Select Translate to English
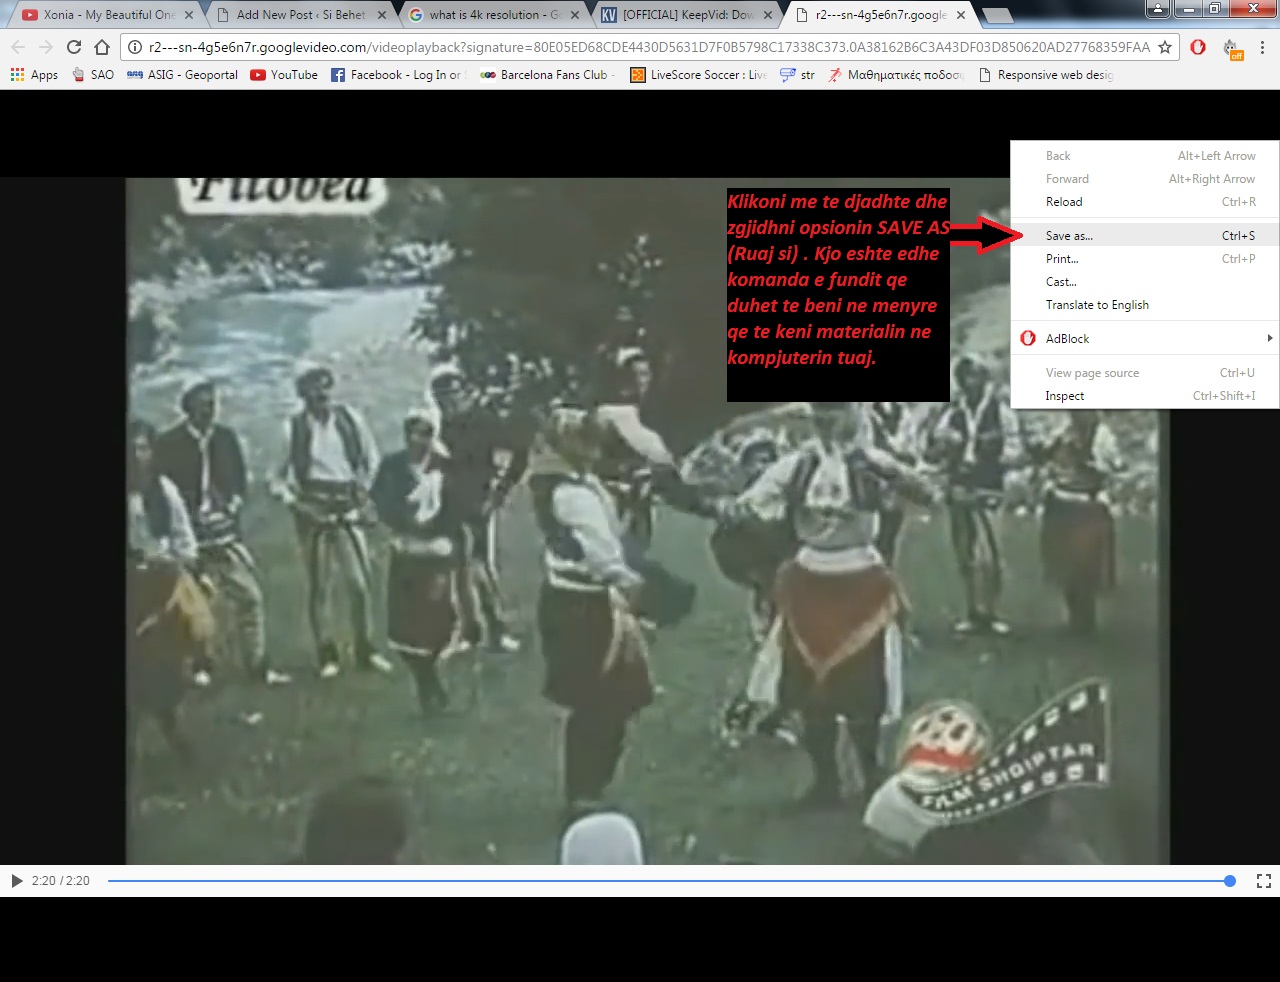1280x982 pixels. coord(1144,305)
